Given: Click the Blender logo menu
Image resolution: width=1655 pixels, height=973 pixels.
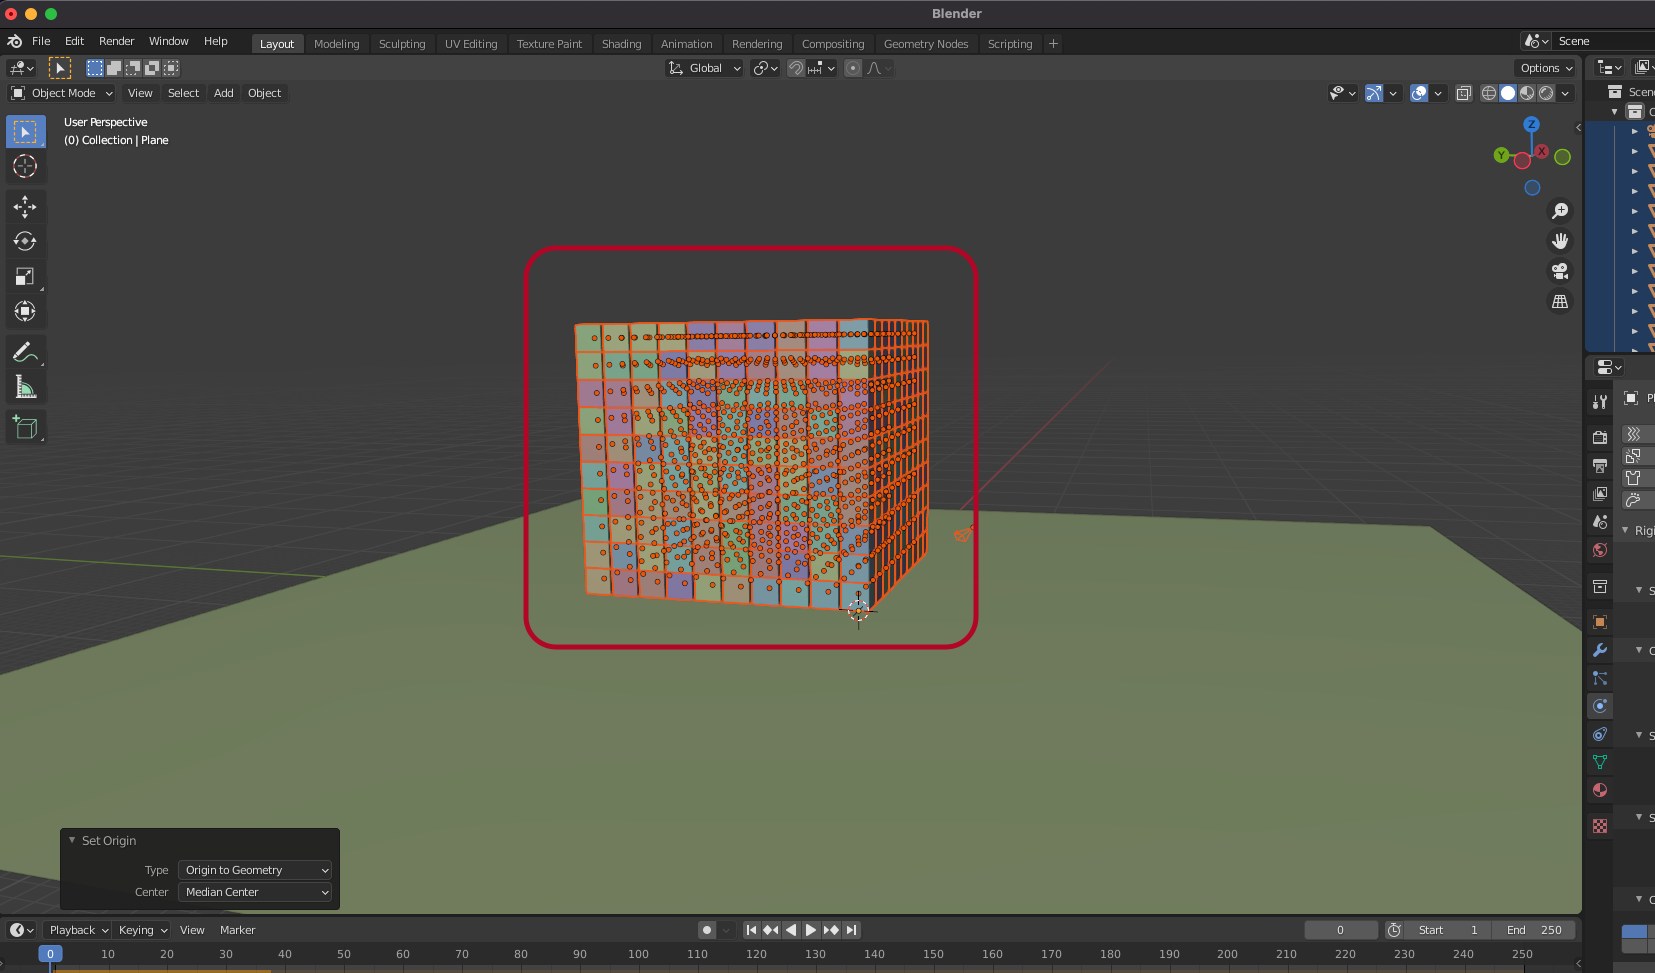Looking at the screenshot, I should pyautogui.click(x=15, y=41).
